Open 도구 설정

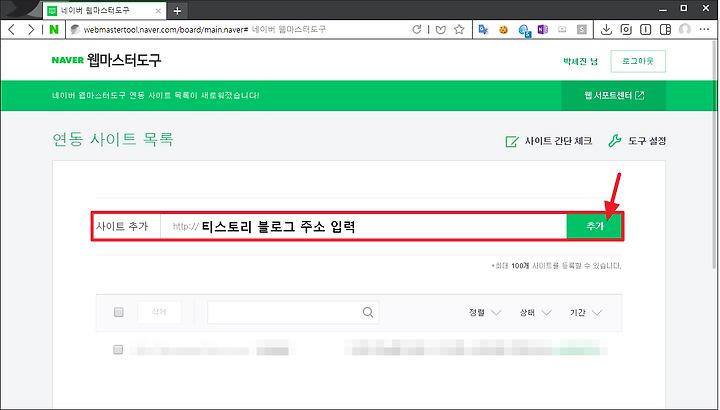(x=637, y=141)
